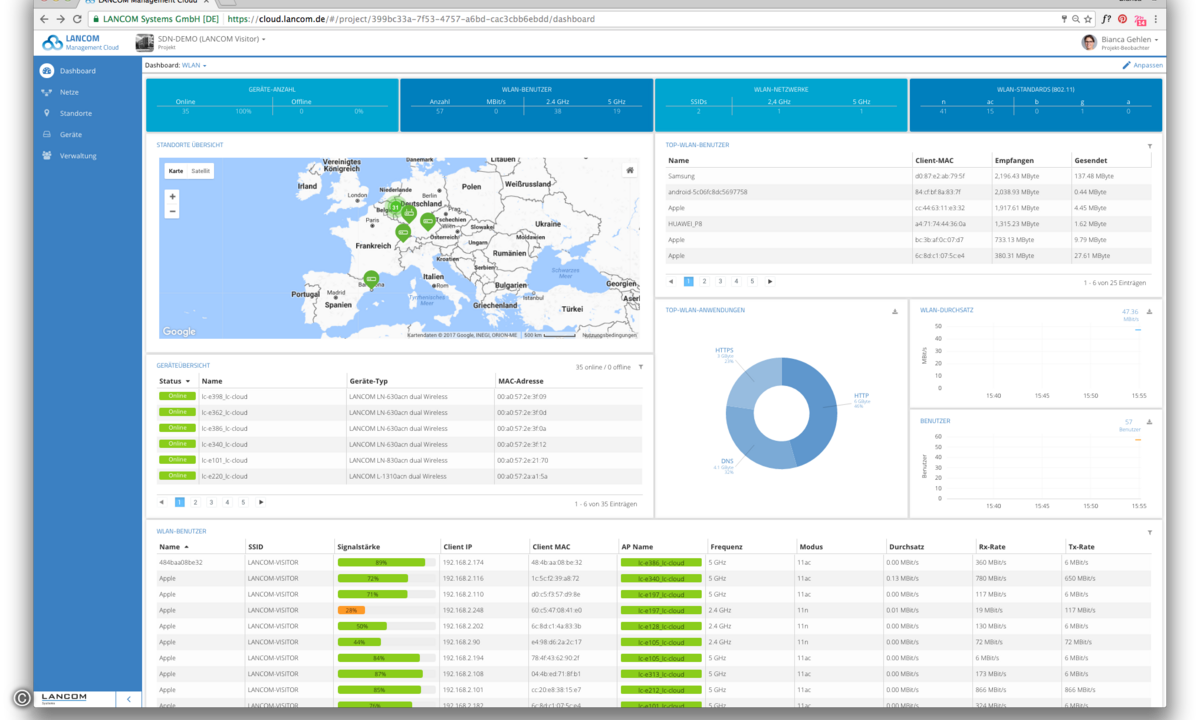This screenshot has width=1200, height=720.
Task: Reload the page in the browser
Action: pos(78,18)
